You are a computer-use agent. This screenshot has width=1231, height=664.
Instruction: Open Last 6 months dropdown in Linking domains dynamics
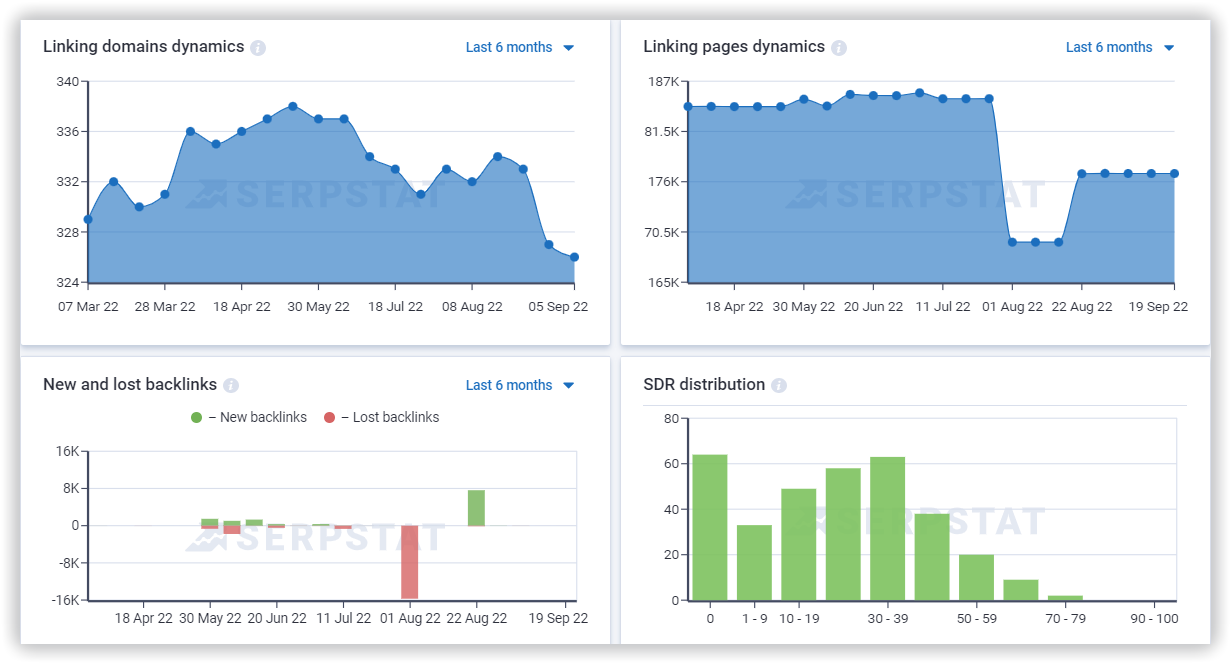tap(519, 47)
